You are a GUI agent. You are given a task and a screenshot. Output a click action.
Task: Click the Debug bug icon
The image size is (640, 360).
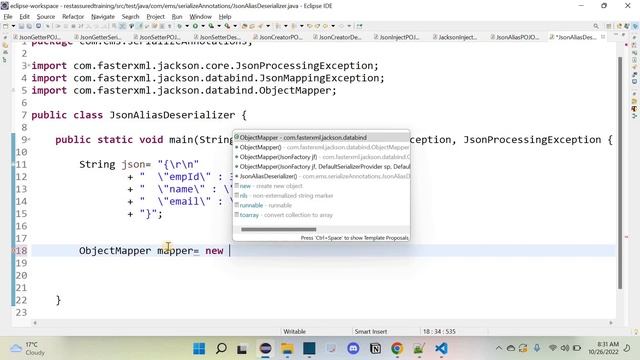click(x=180, y=26)
